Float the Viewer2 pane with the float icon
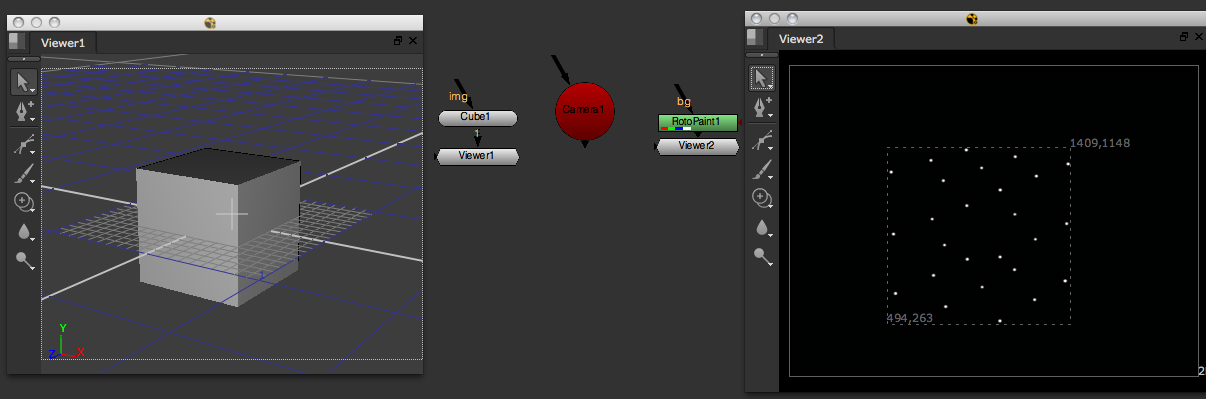This screenshot has width=1206, height=399. (1184, 37)
